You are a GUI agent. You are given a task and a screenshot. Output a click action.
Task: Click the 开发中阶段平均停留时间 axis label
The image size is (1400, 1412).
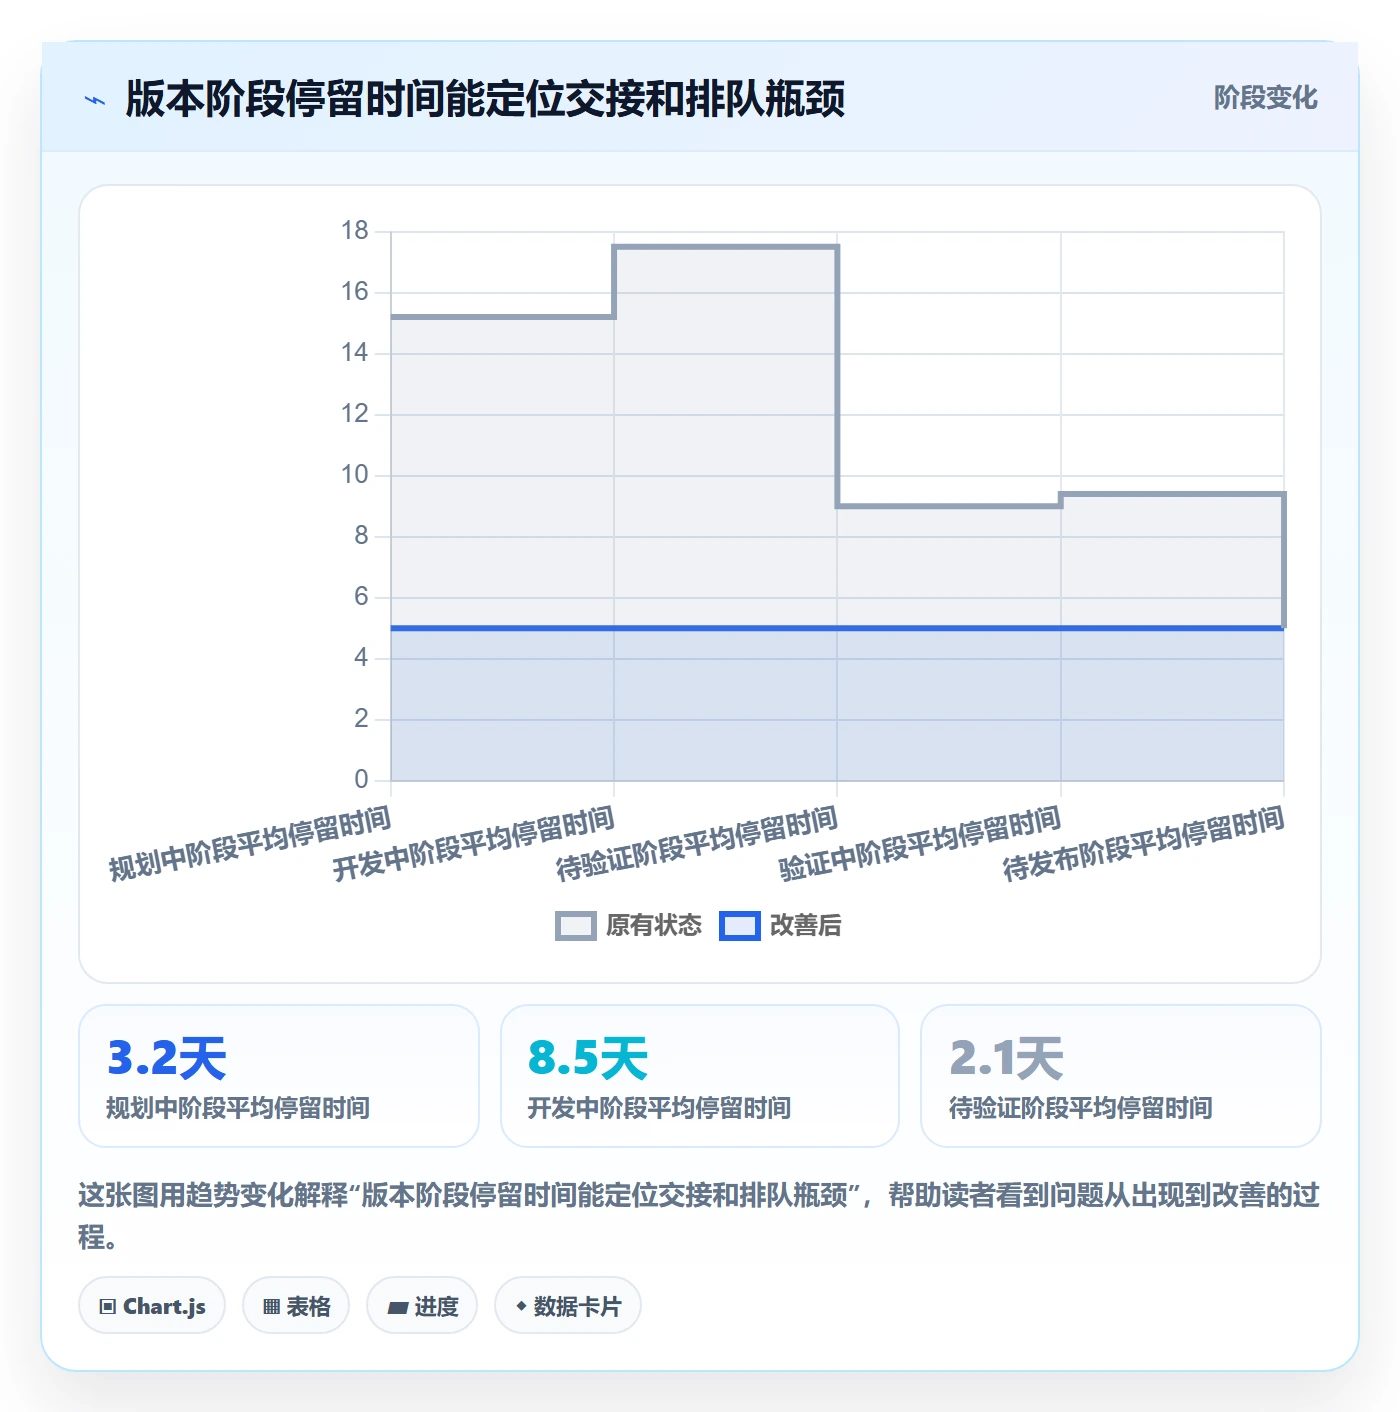pos(474,845)
